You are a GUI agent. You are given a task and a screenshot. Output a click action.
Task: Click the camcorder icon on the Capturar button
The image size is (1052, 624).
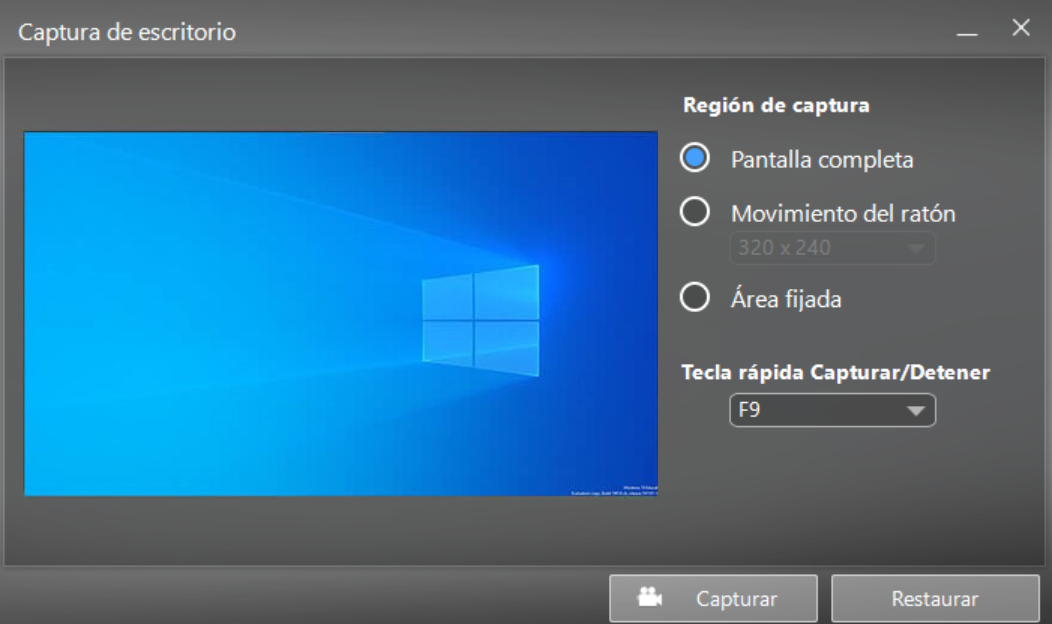coord(649,597)
